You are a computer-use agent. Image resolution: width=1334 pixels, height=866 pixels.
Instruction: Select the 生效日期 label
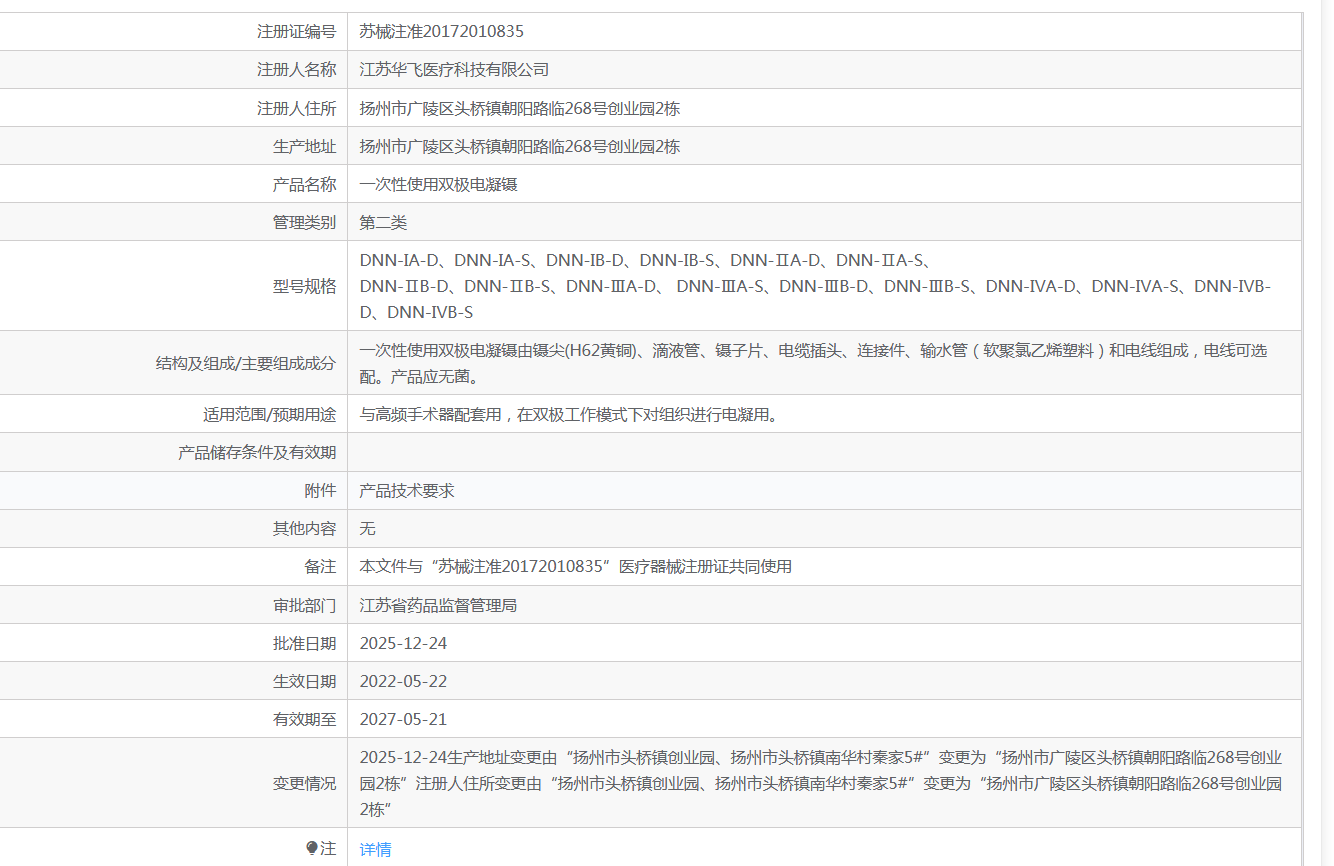tap(304, 681)
